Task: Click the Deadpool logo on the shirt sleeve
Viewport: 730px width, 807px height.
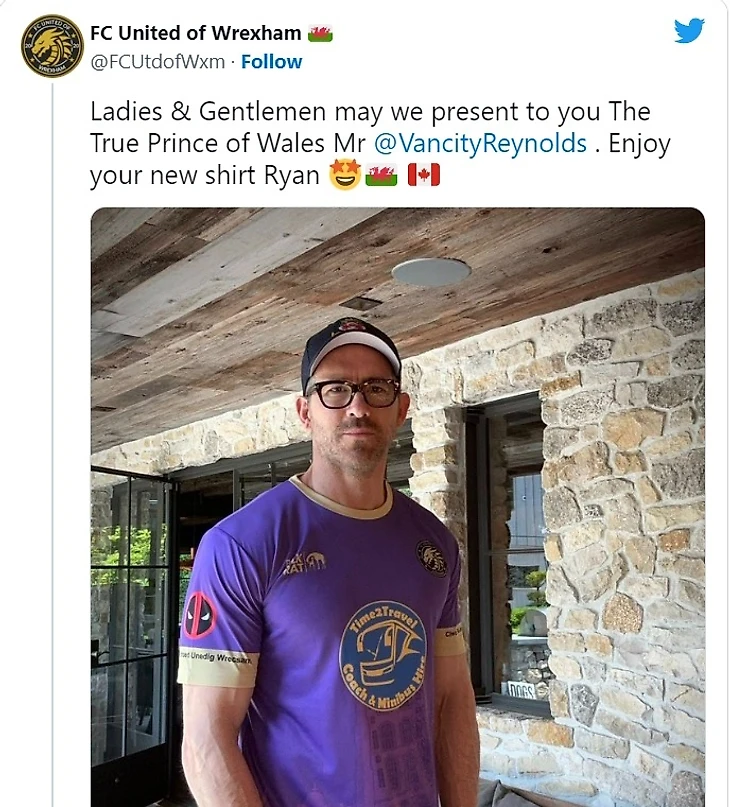Action: 199,614
